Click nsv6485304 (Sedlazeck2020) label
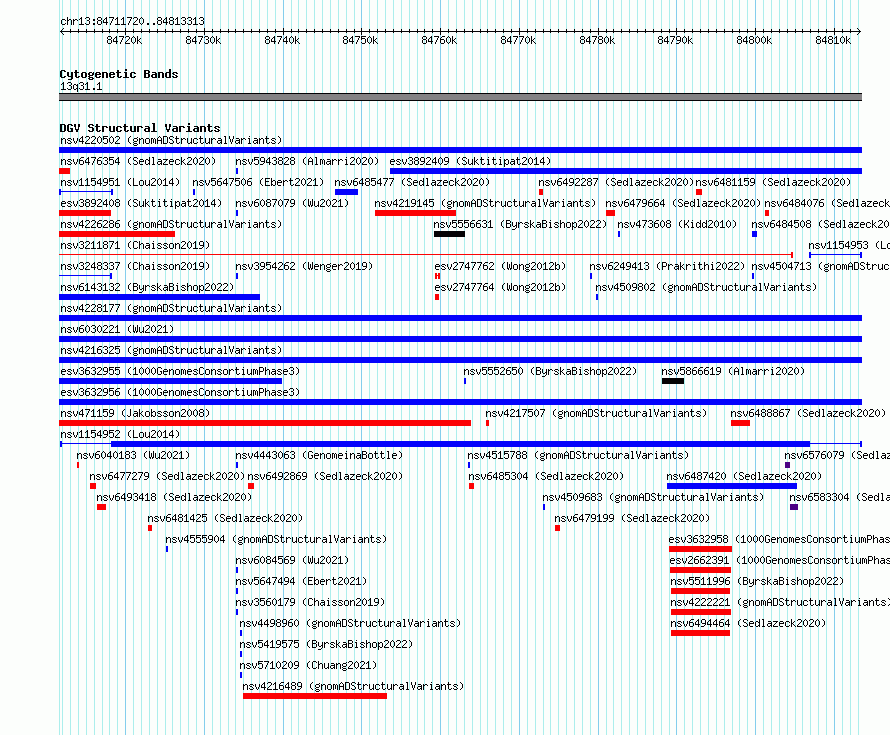Image resolution: width=890 pixels, height=735 pixels. (545, 476)
